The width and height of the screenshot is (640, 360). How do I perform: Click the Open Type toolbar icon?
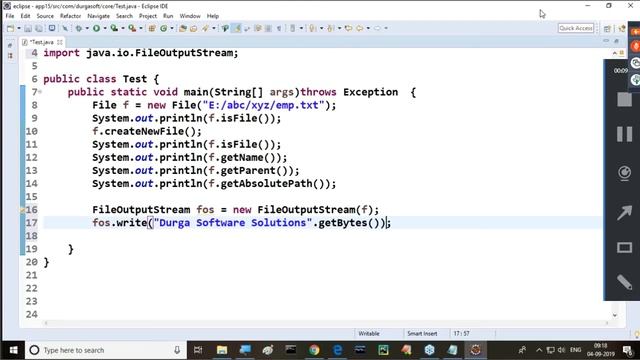183,28
